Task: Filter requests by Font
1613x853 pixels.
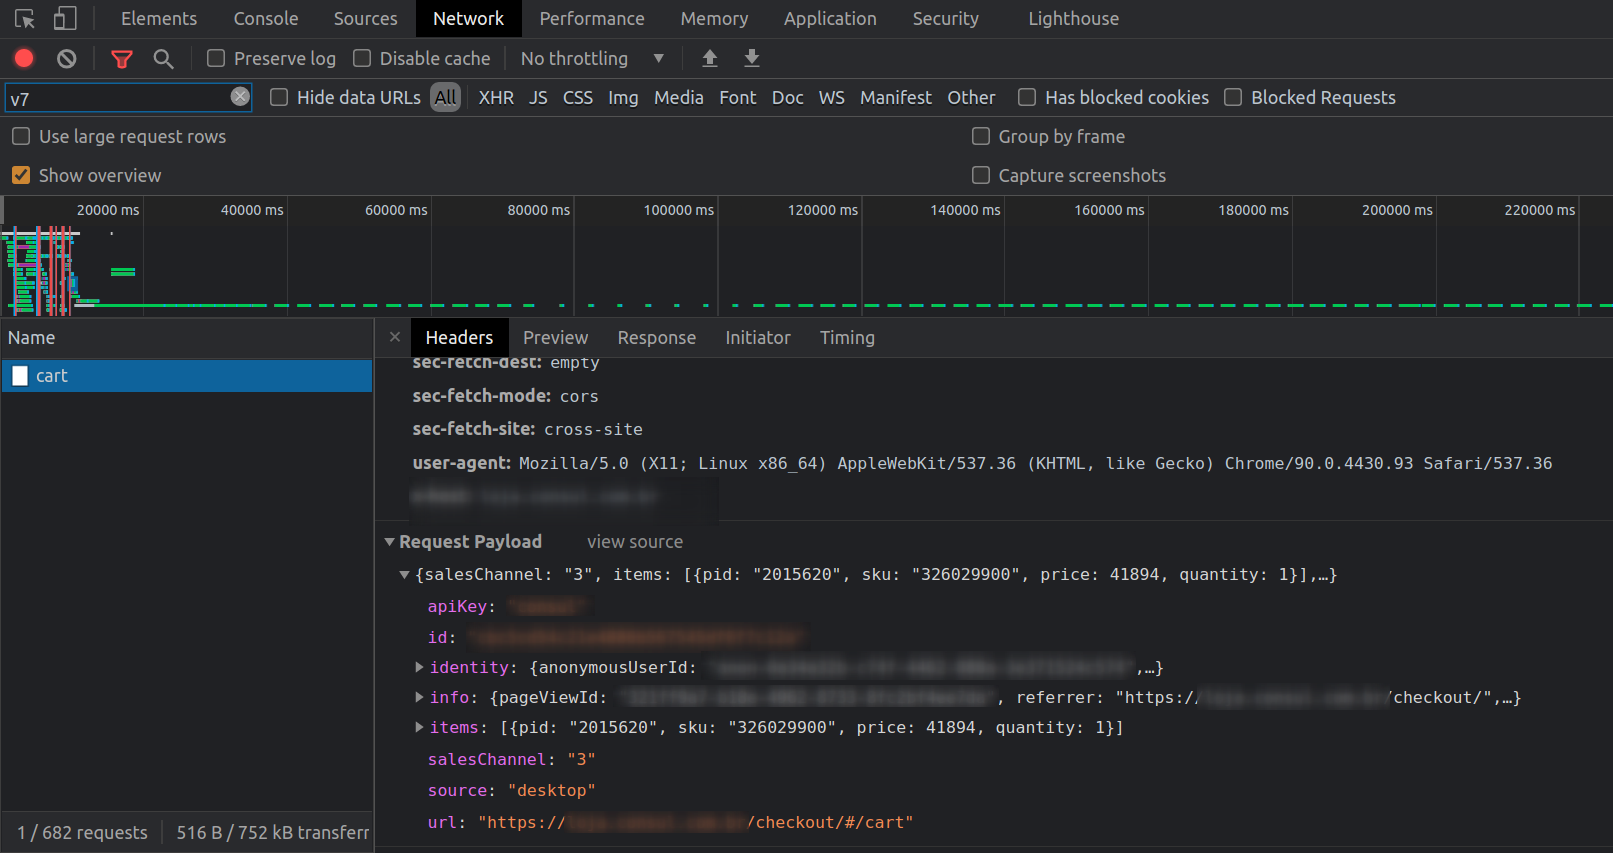Action: (x=738, y=97)
